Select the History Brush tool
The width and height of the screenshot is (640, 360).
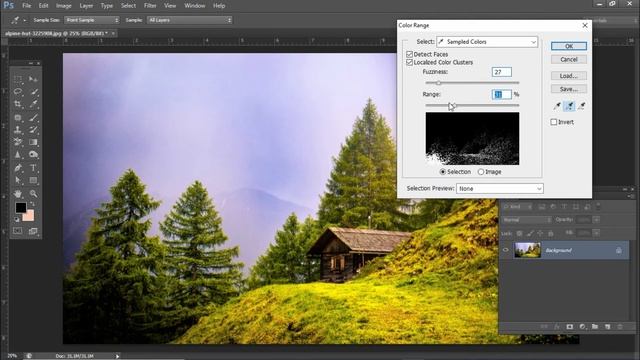click(x=33, y=130)
